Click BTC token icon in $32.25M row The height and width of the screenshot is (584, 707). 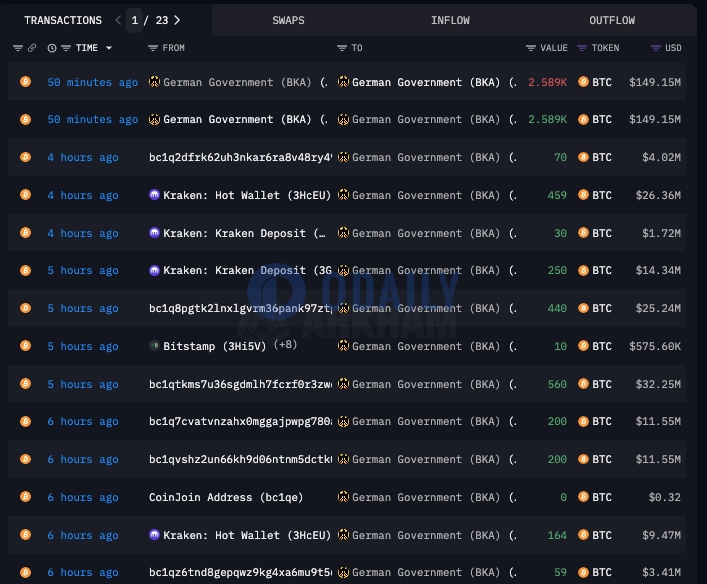[583, 384]
